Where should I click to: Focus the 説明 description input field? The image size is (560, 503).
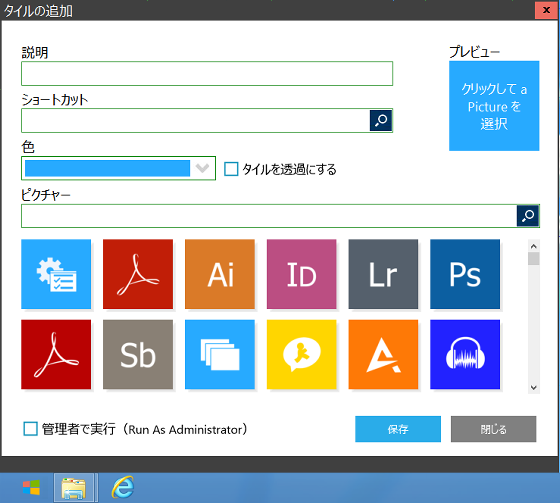click(207, 74)
